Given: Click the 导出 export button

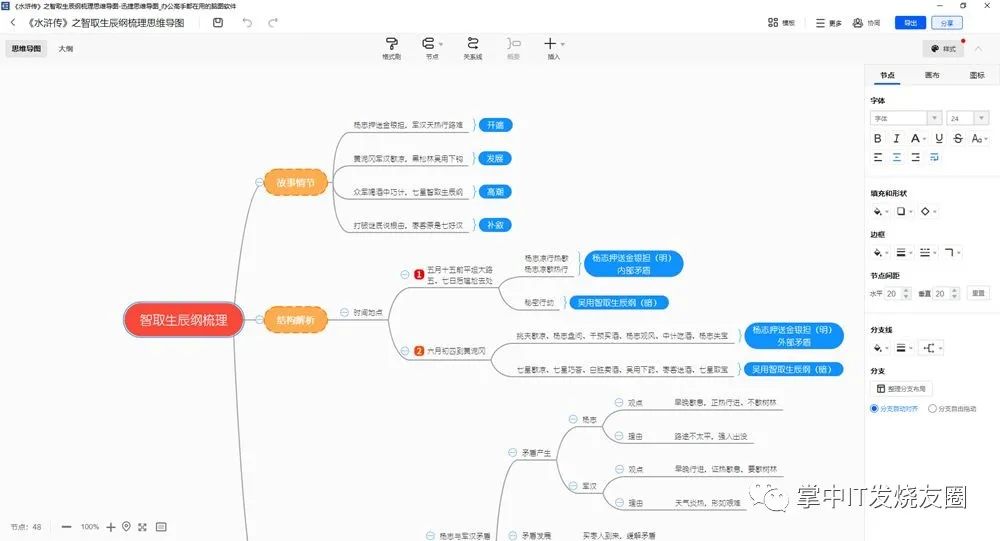Looking at the screenshot, I should (x=910, y=23).
